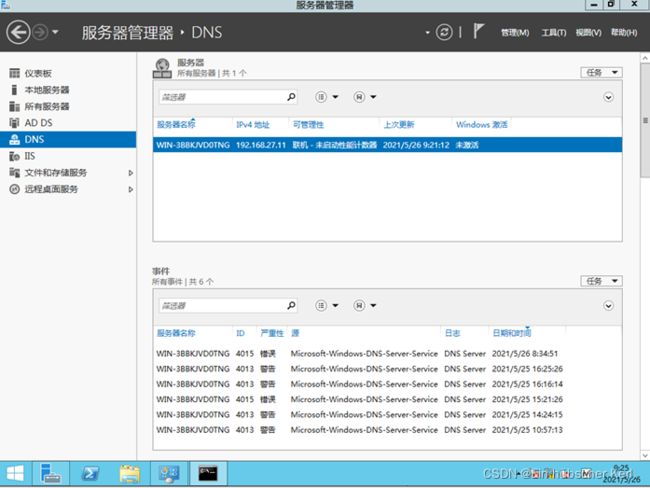Open the 帮助(H) menu

pos(624,32)
